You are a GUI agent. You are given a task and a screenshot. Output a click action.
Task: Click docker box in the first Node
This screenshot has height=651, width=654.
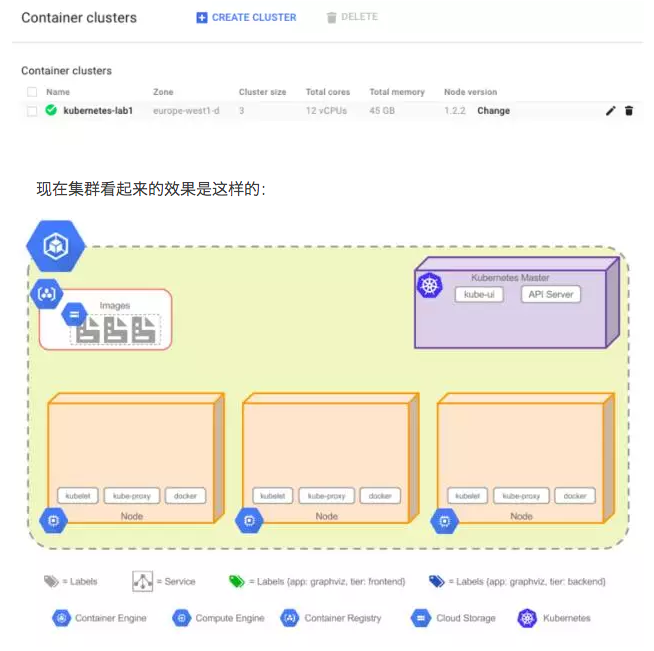click(185, 496)
